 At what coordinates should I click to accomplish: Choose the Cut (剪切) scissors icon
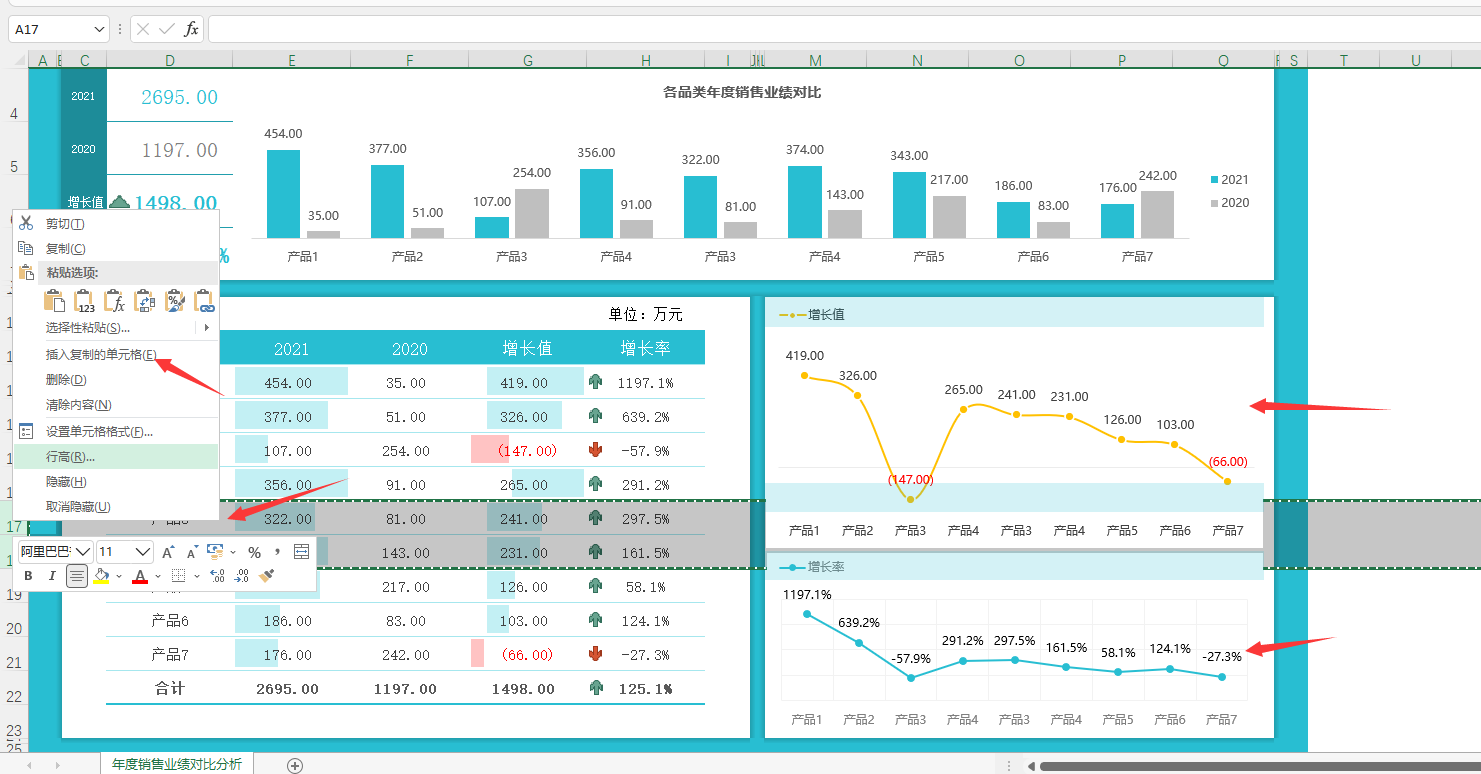[x=27, y=223]
